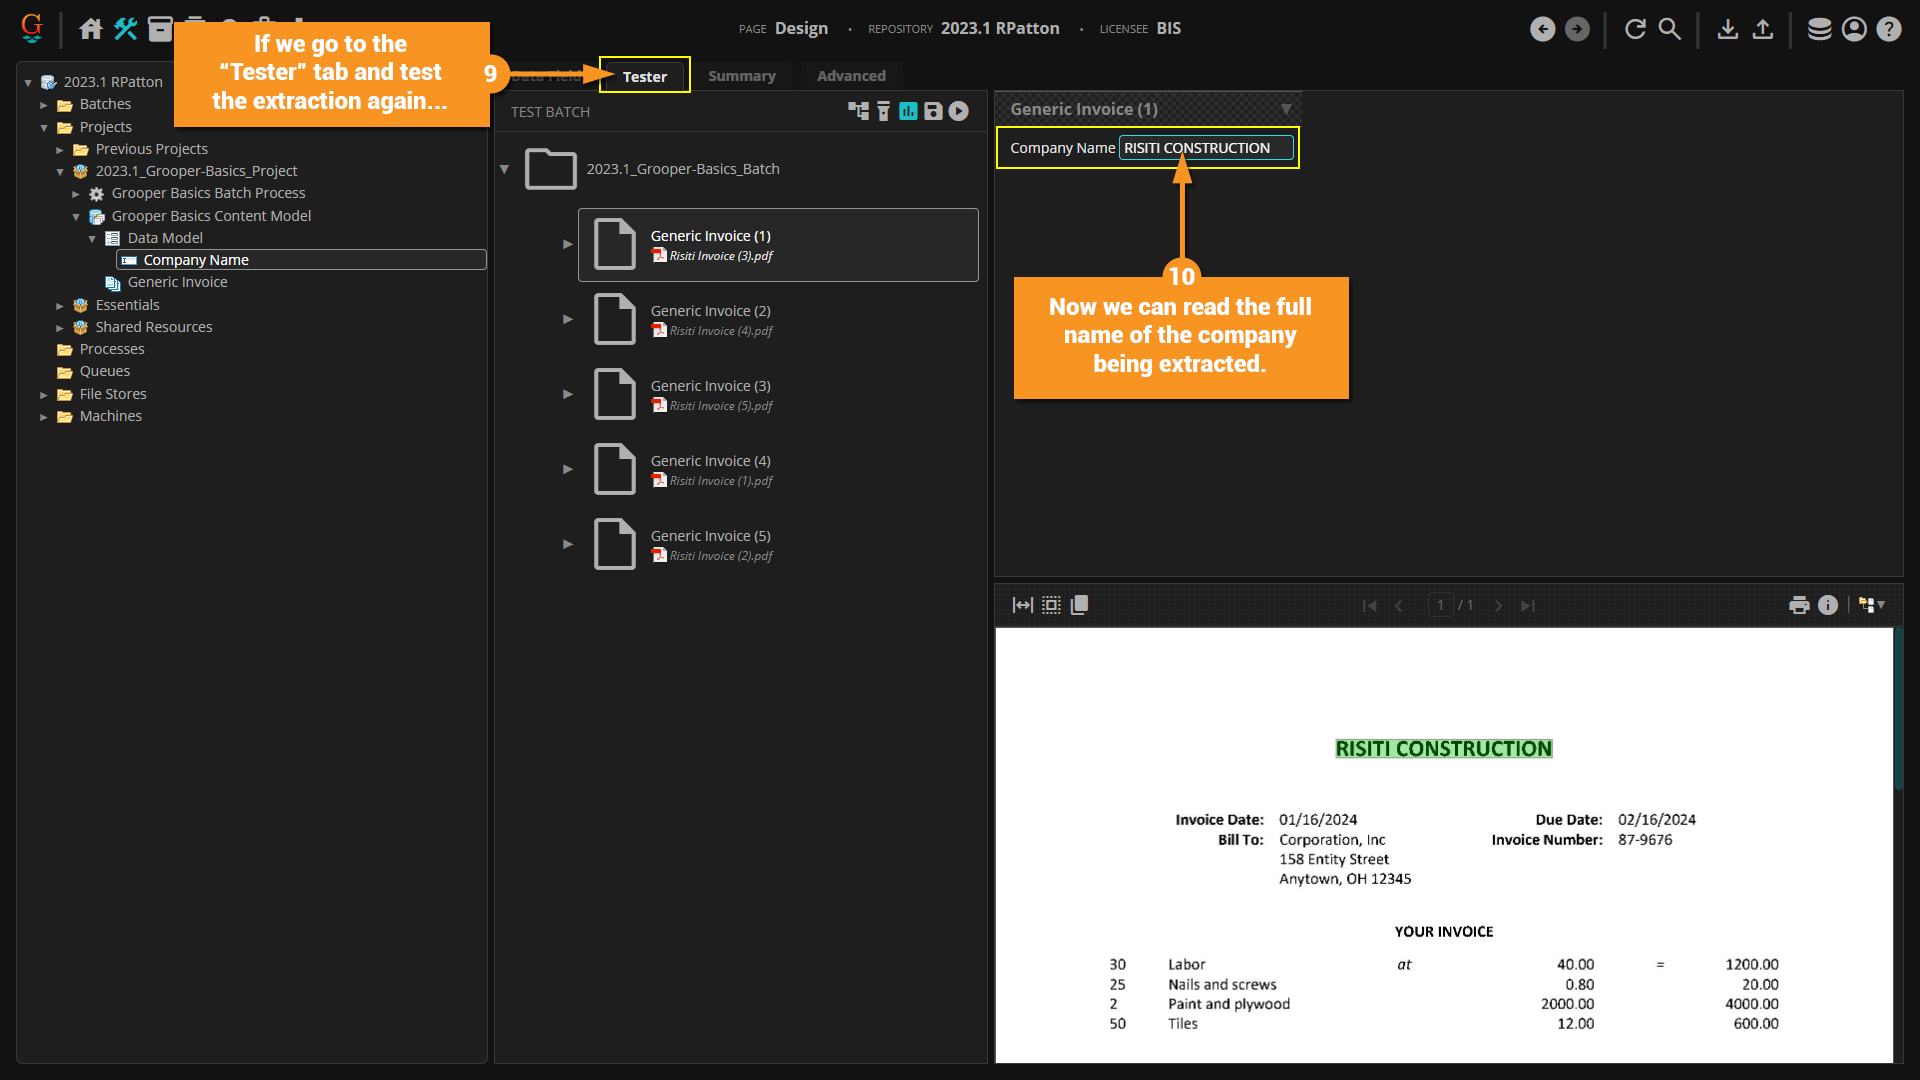This screenshot has width=1920, height=1080.
Task: Open the Generic Invoice (1) panel dropdown
Action: point(1286,109)
